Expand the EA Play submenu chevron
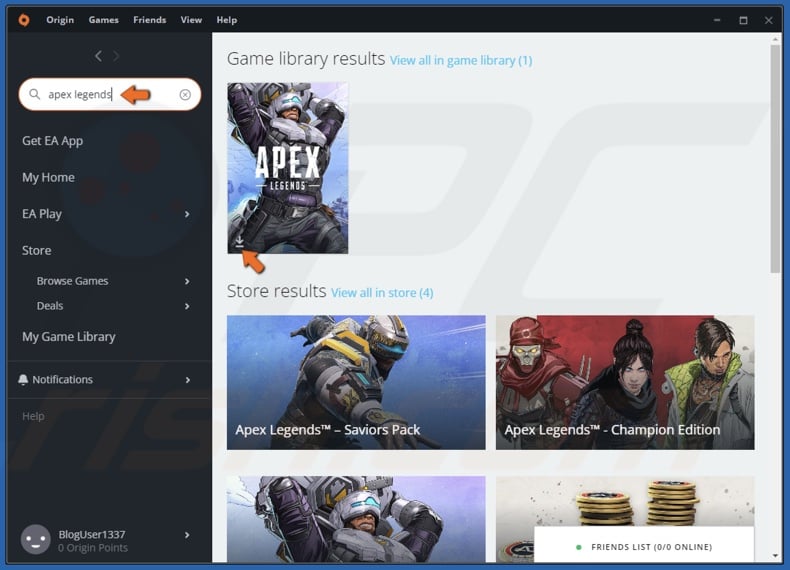Screen dimensions: 790x570 (x=187, y=214)
